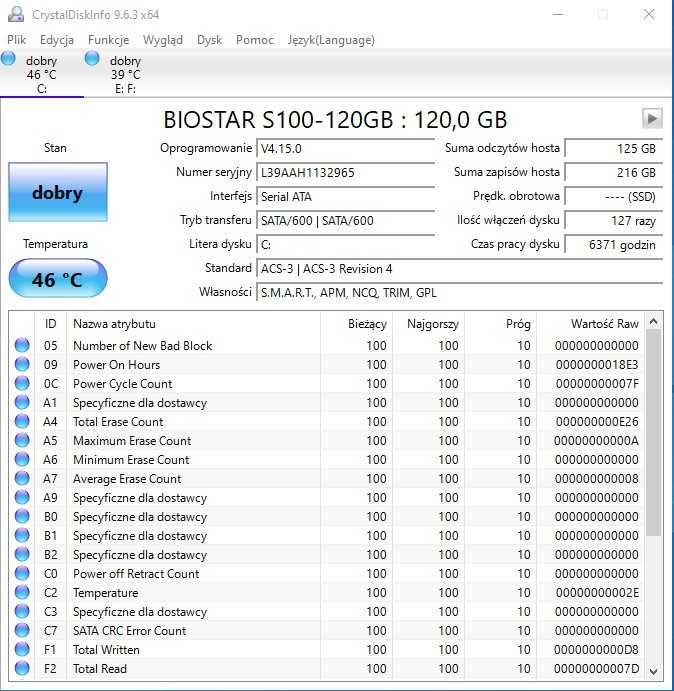Click the Bieżący column header
674x691 pixels.
click(356, 324)
